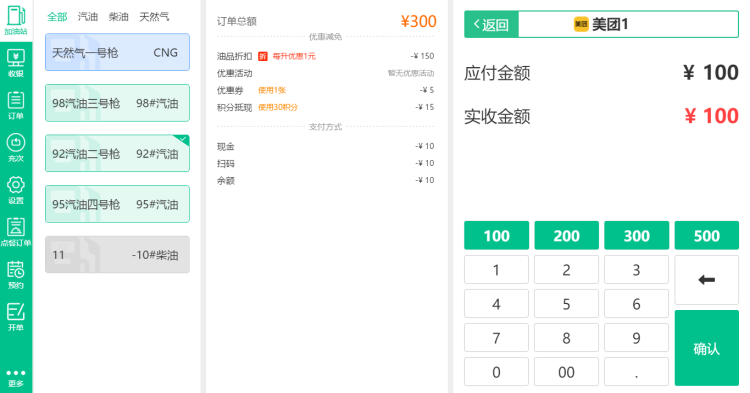
Task: Select the 汽油 filter tab
Action: click(x=88, y=17)
